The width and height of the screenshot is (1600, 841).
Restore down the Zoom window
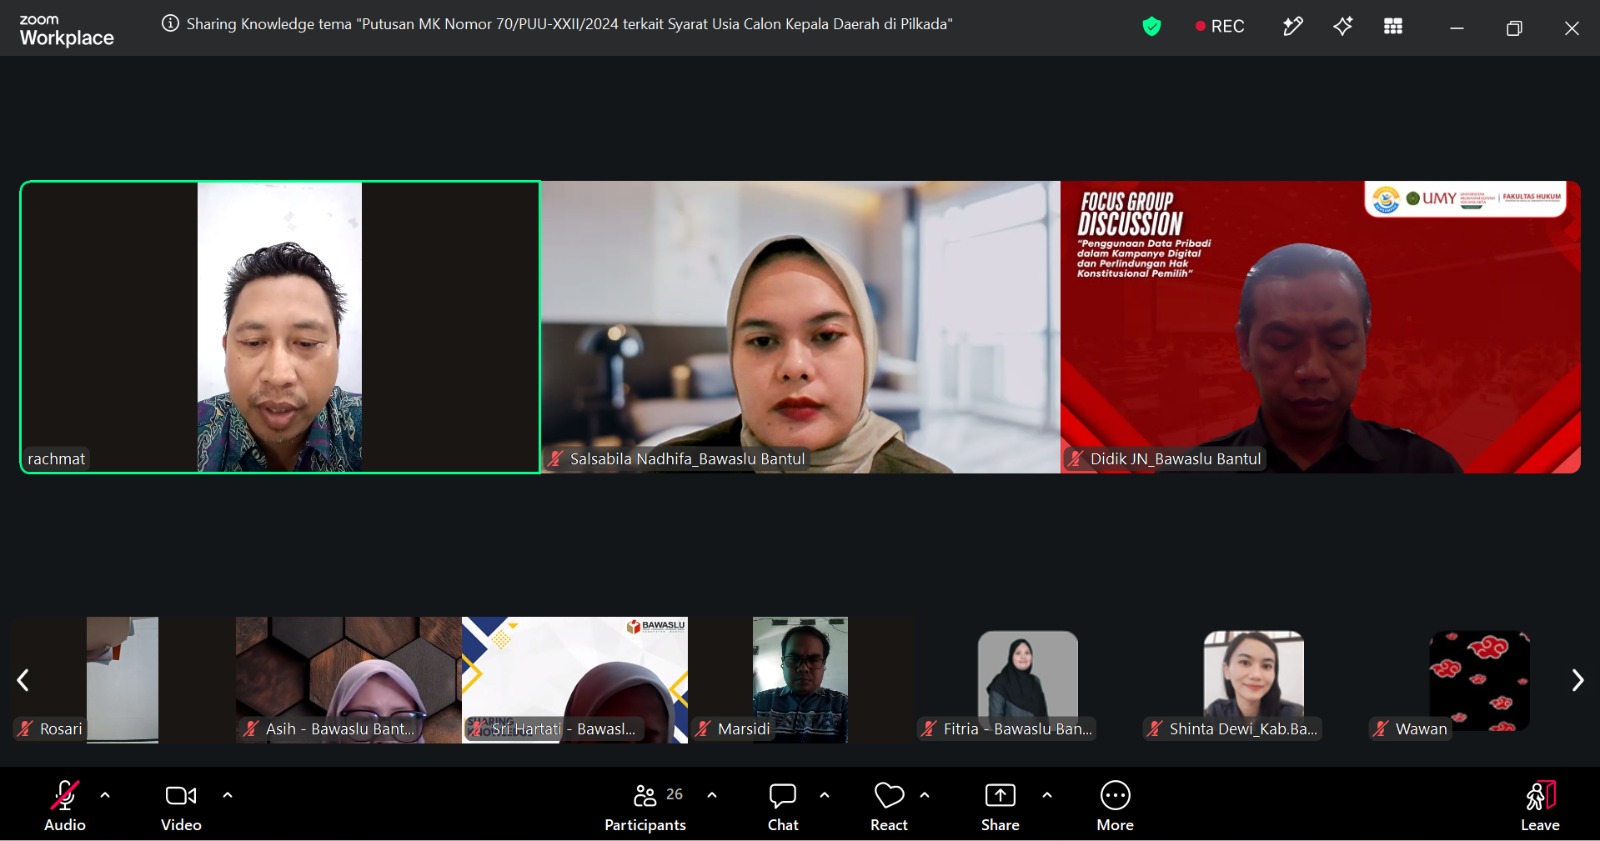coord(1514,28)
